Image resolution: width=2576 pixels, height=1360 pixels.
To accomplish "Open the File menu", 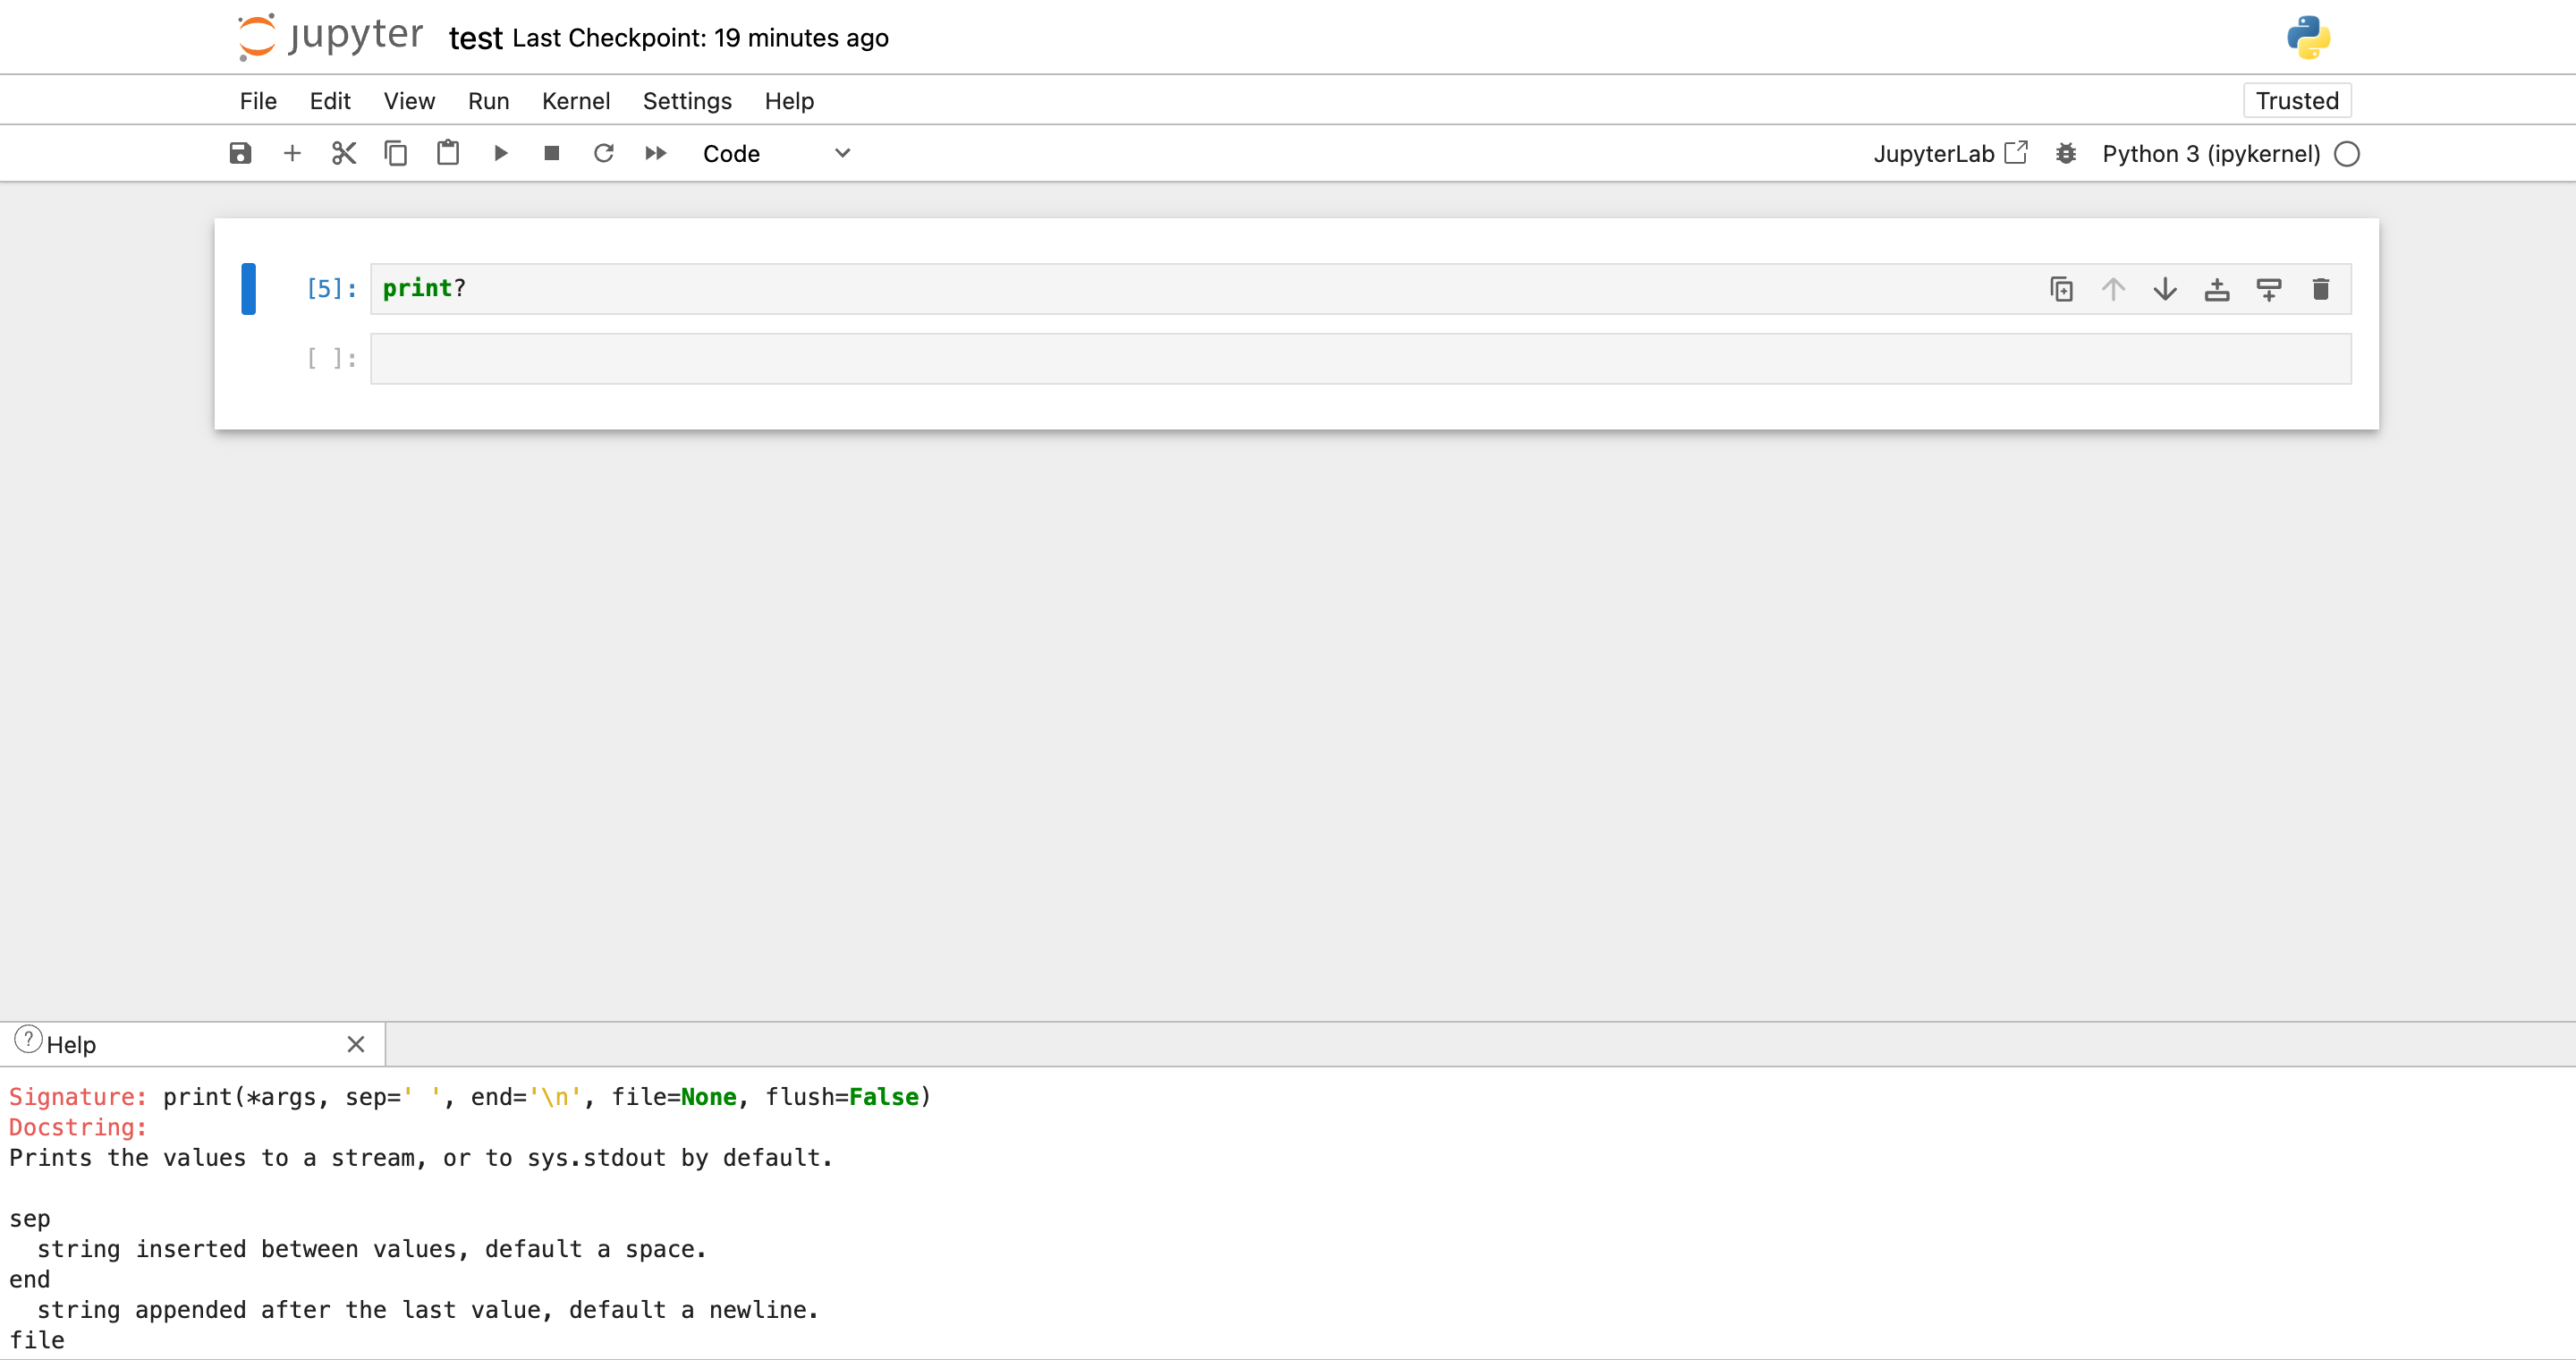I will (x=258, y=101).
